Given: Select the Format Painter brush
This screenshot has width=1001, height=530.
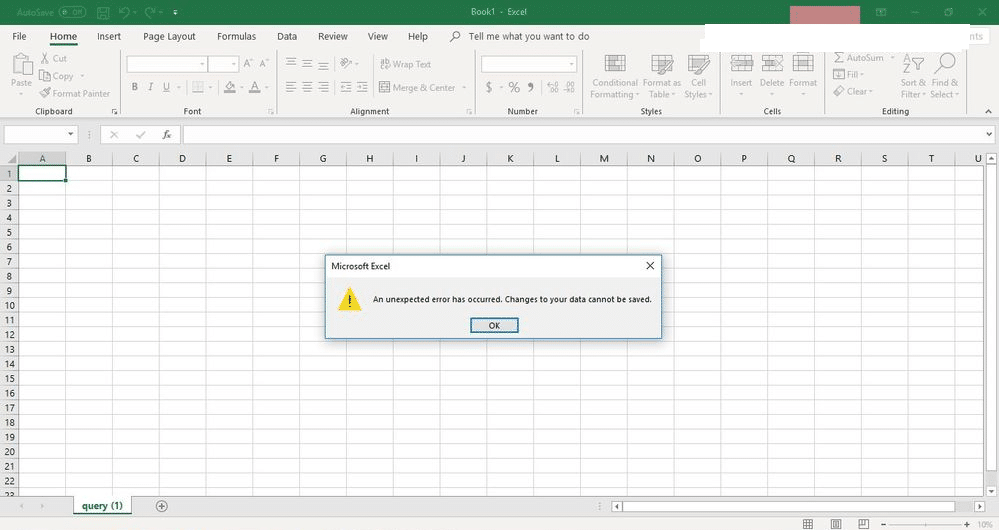Looking at the screenshot, I should (x=45, y=93).
